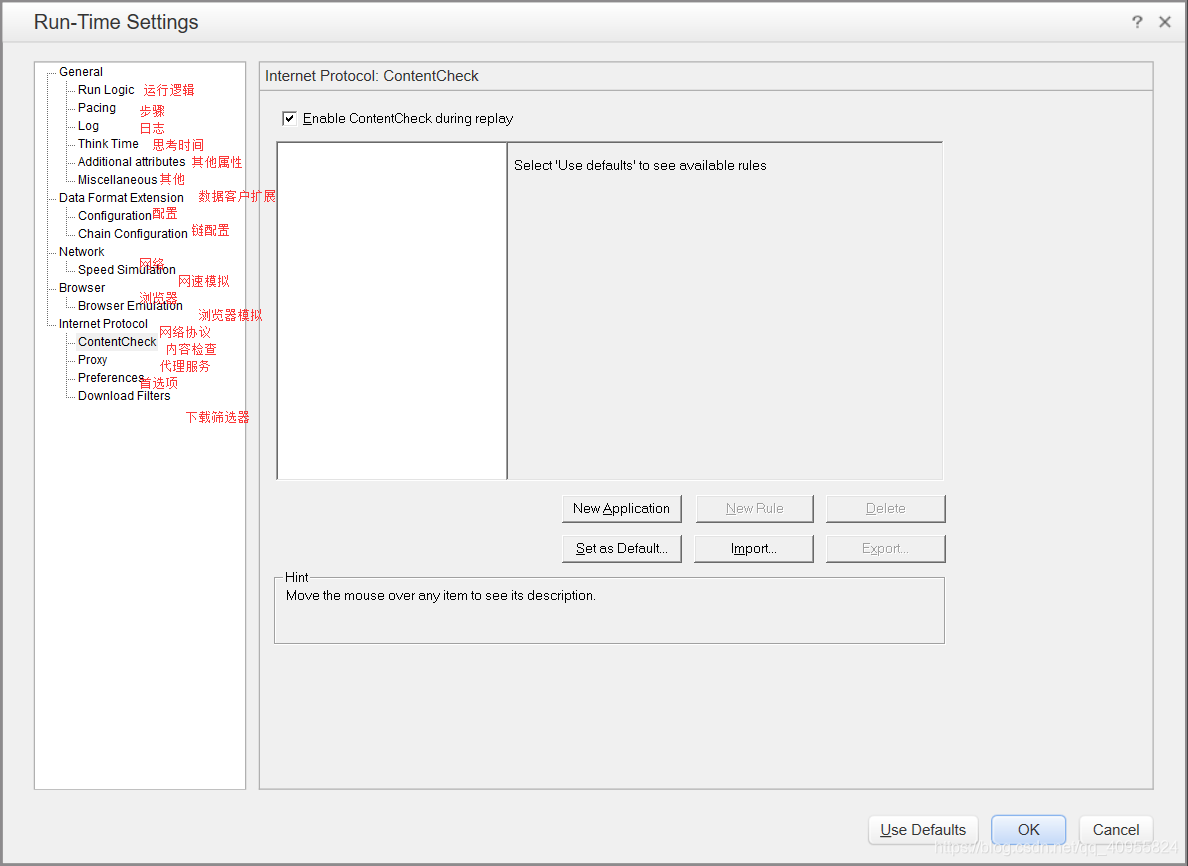Open Think Time settings
This screenshot has height=866, width=1188.
(108, 144)
